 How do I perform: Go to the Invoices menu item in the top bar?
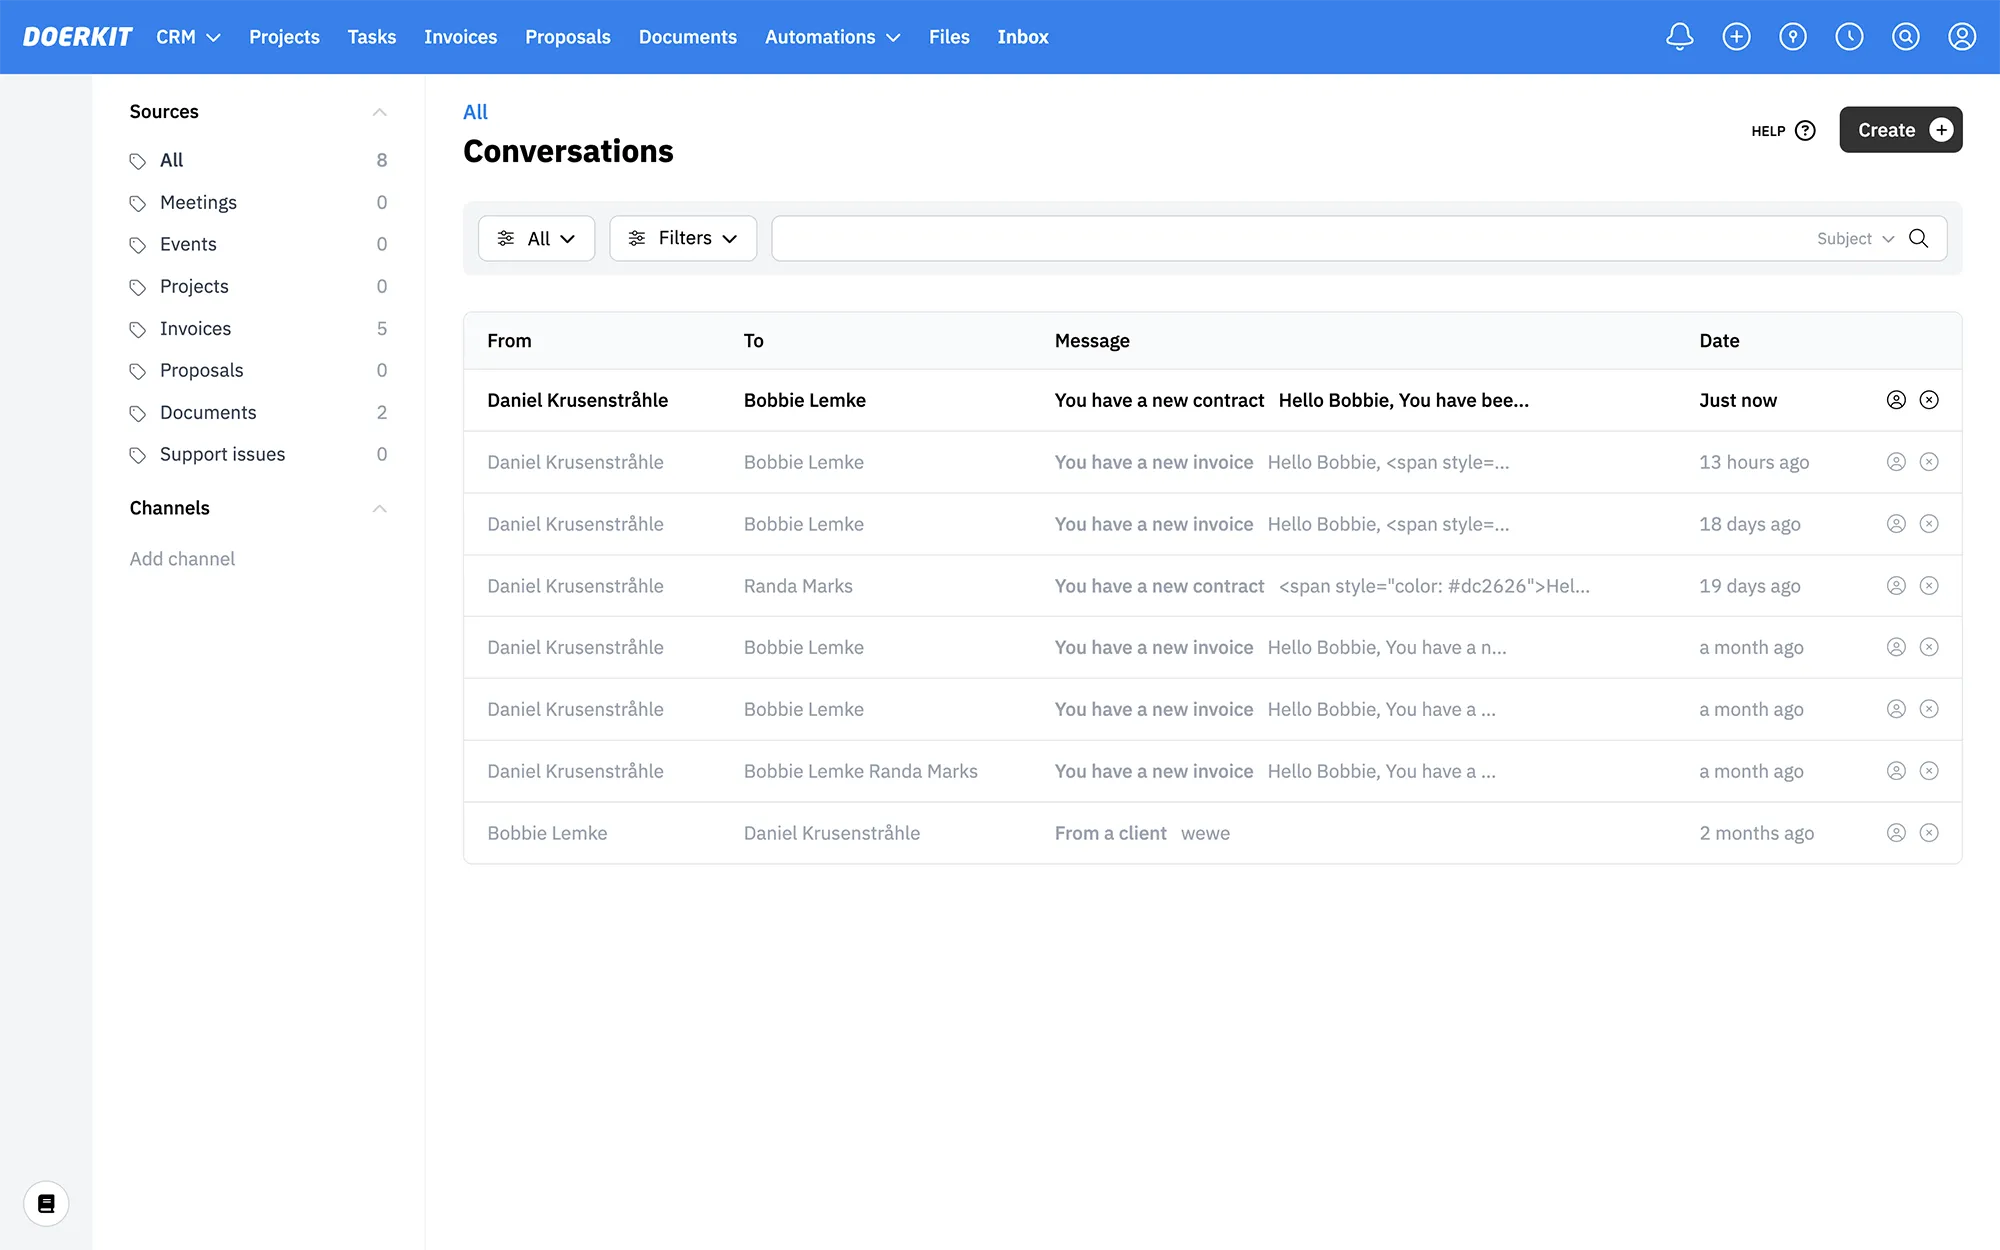click(x=460, y=37)
